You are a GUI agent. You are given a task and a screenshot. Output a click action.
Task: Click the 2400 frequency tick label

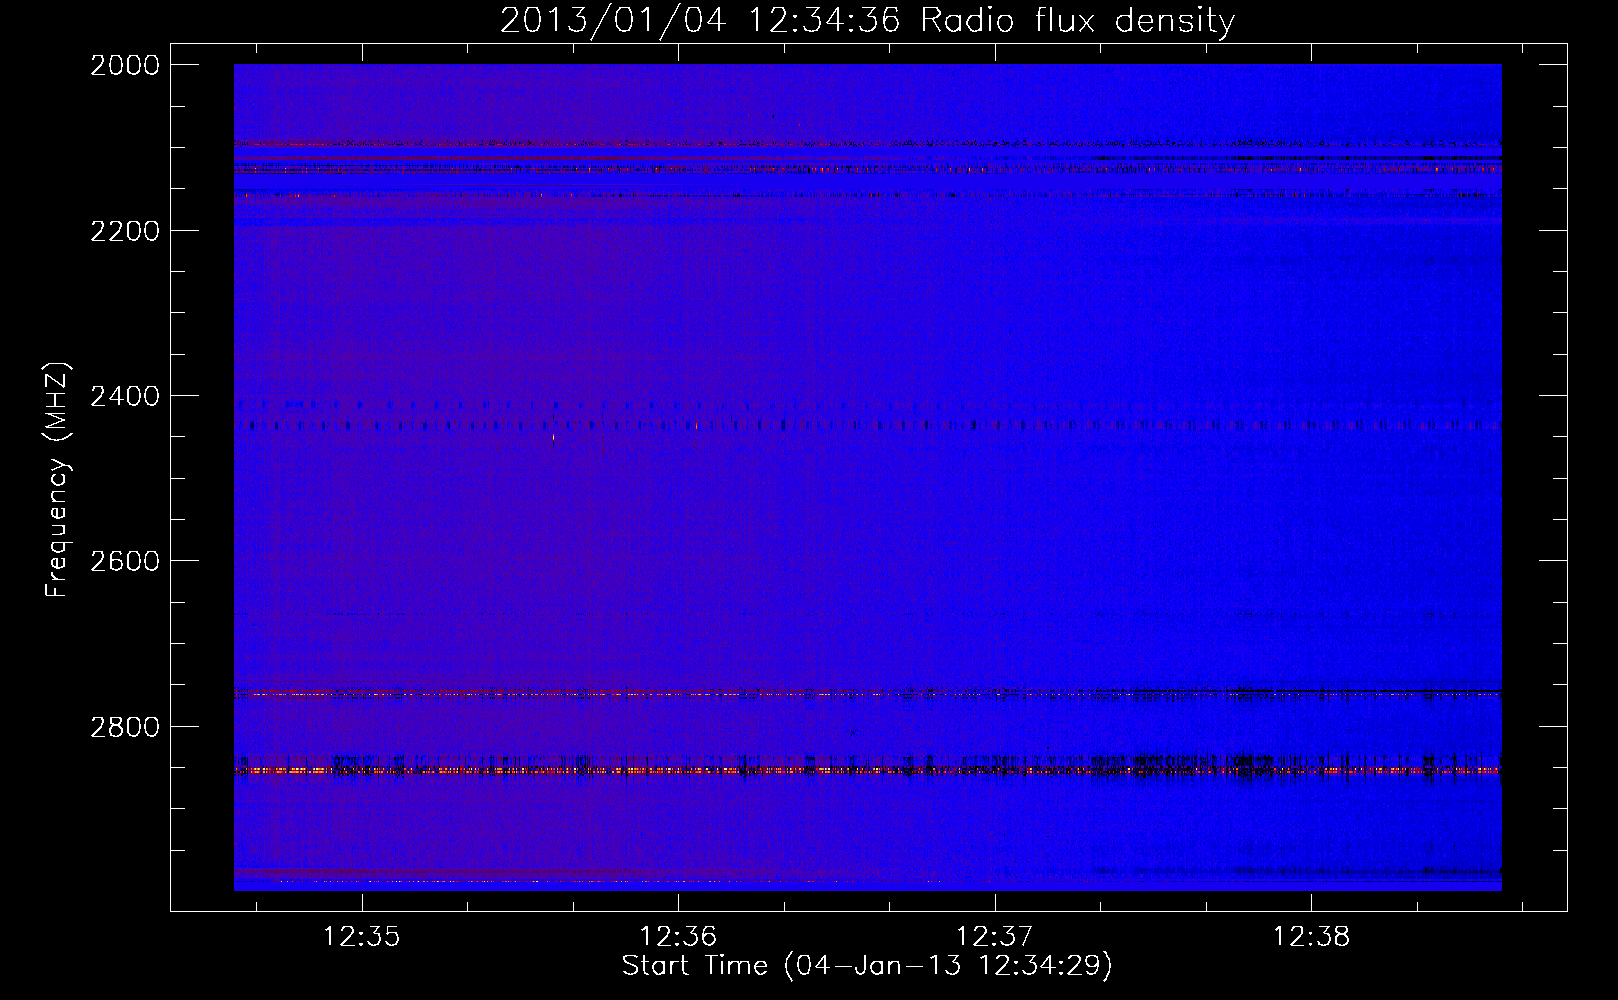point(125,396)
